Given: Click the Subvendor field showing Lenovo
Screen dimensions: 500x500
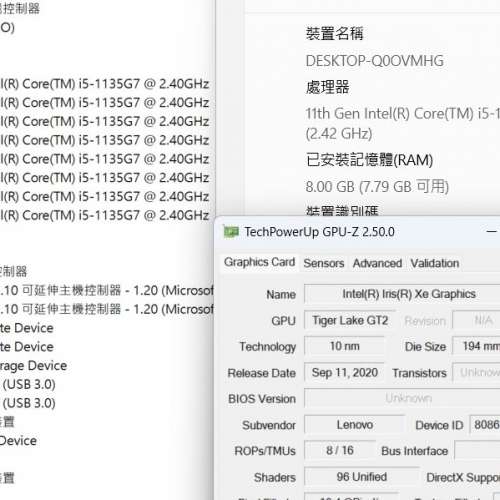Looking at the screenshot, I should click(x=355, y=425).
